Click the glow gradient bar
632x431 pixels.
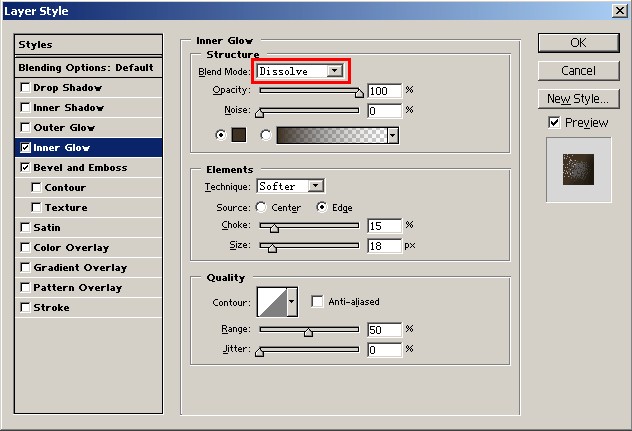(x=331, y=135)
